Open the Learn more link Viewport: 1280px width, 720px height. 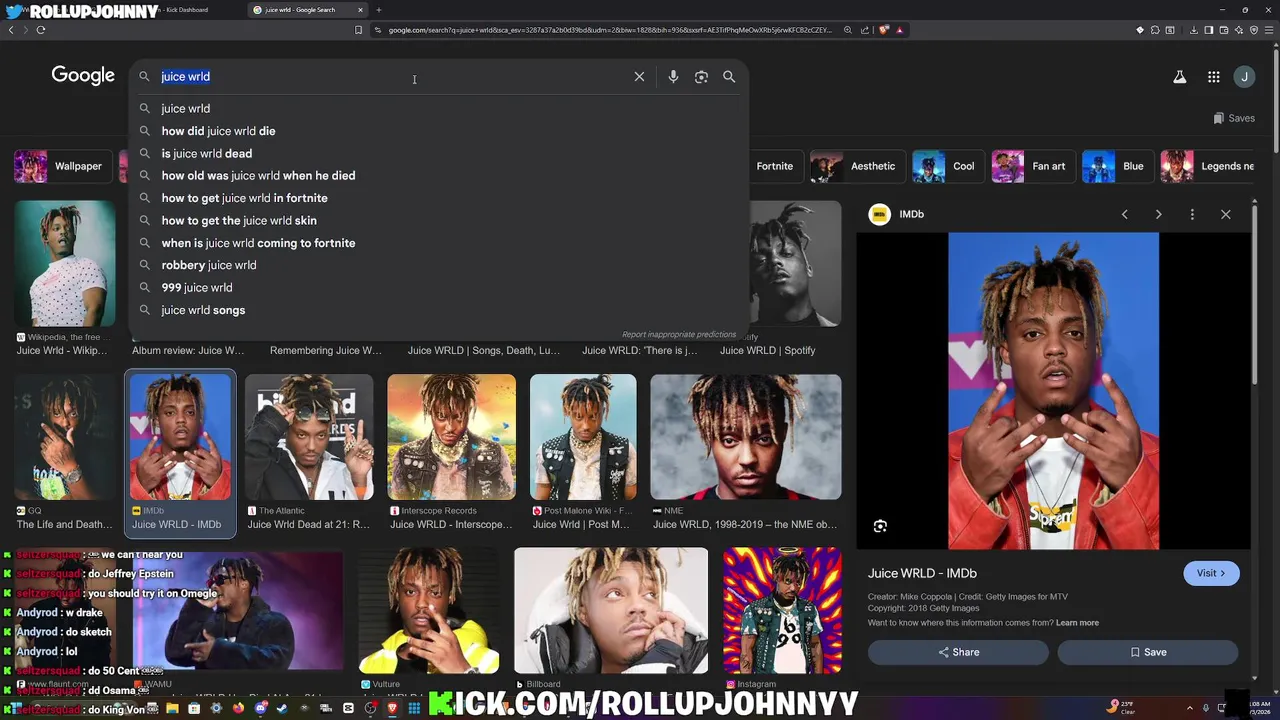coord(1077,623)
